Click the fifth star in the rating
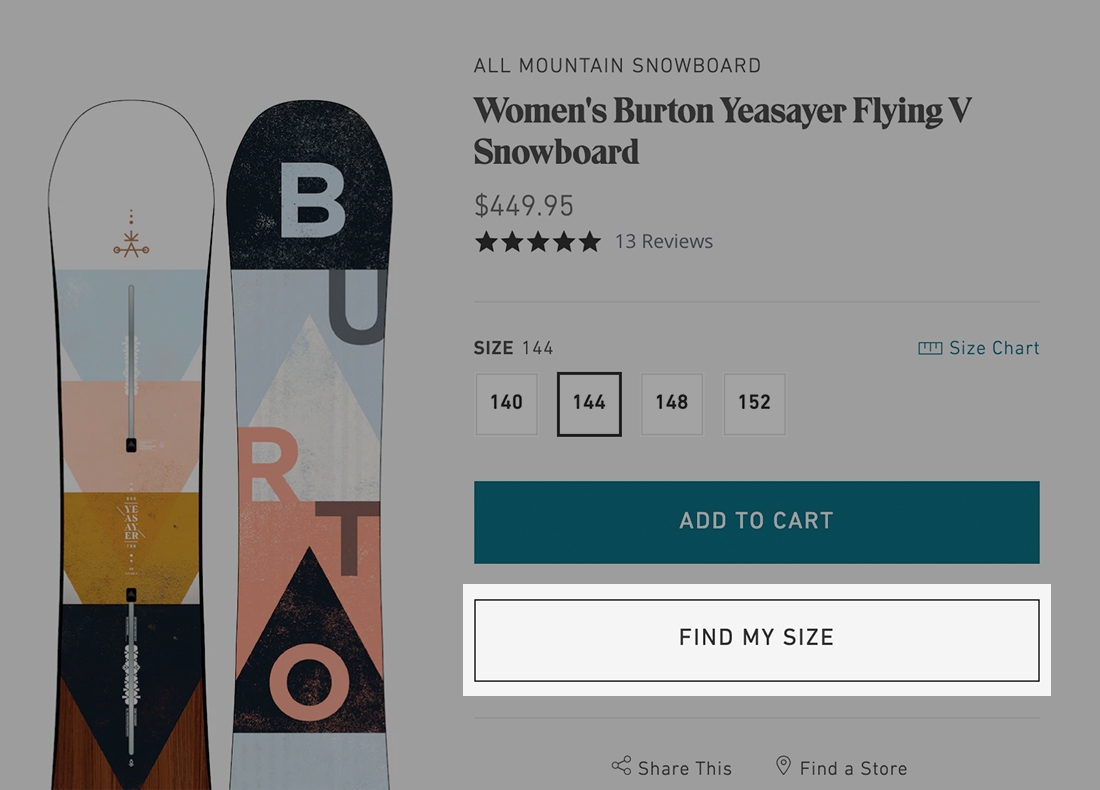 tap(590, 242)
